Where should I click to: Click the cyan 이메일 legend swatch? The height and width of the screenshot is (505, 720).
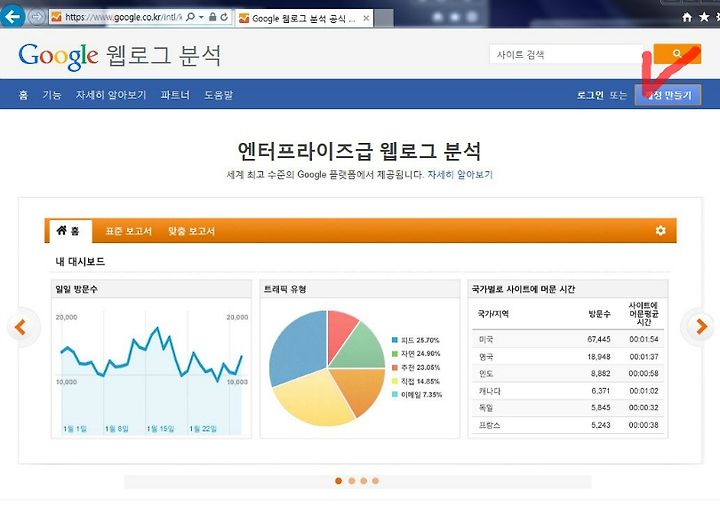tap(394, 394)
